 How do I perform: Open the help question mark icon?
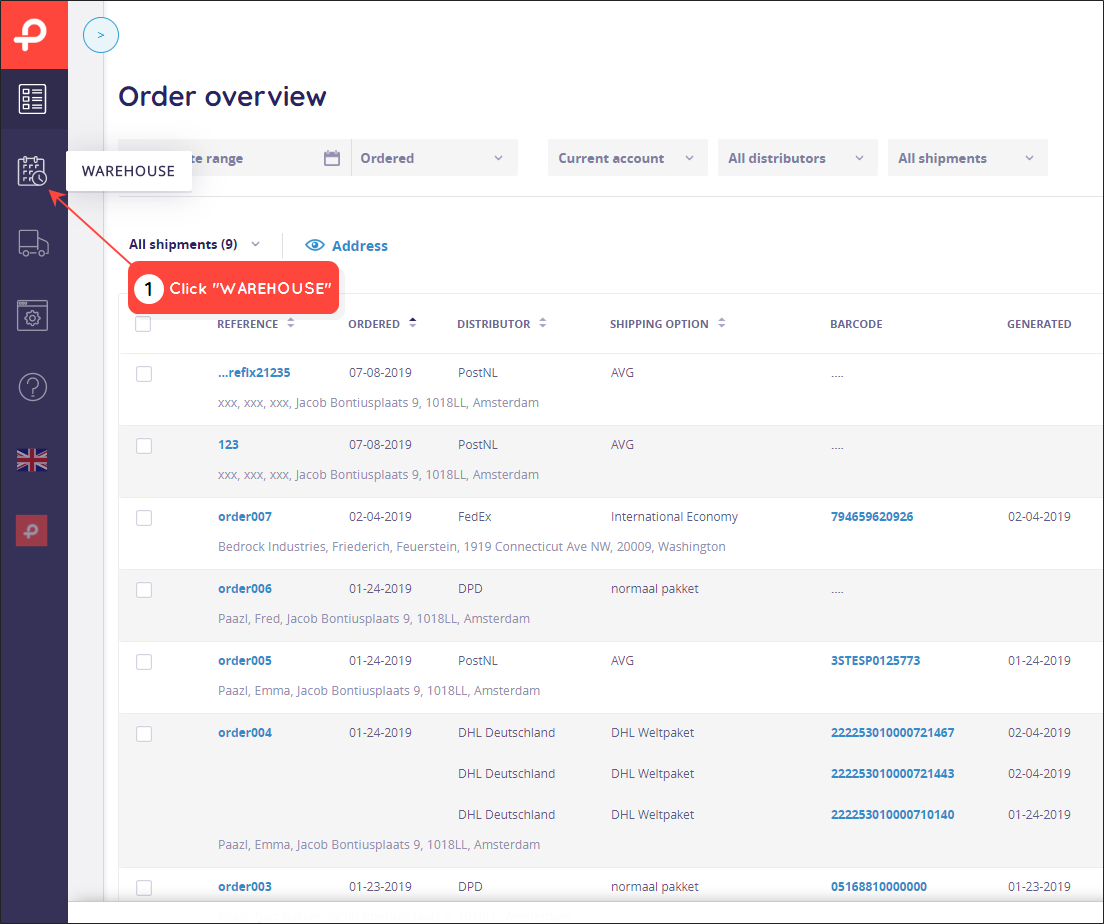[32, 387]
